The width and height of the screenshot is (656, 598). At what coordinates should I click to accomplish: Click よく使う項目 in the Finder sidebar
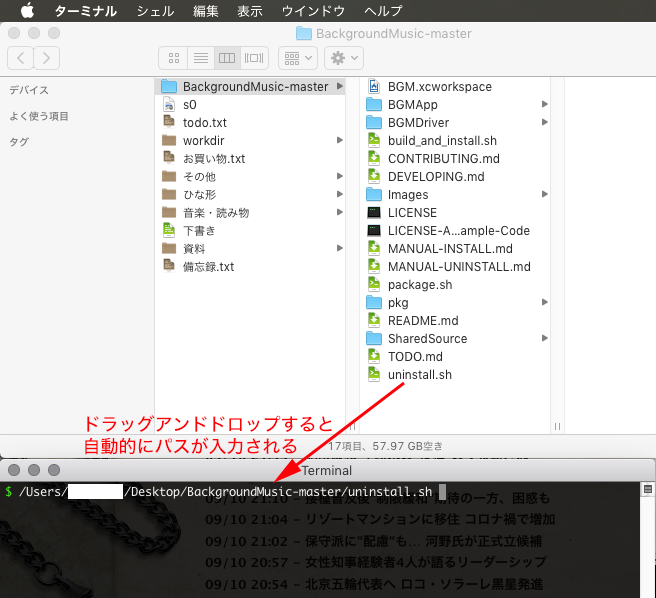click(x=39, y=116)
